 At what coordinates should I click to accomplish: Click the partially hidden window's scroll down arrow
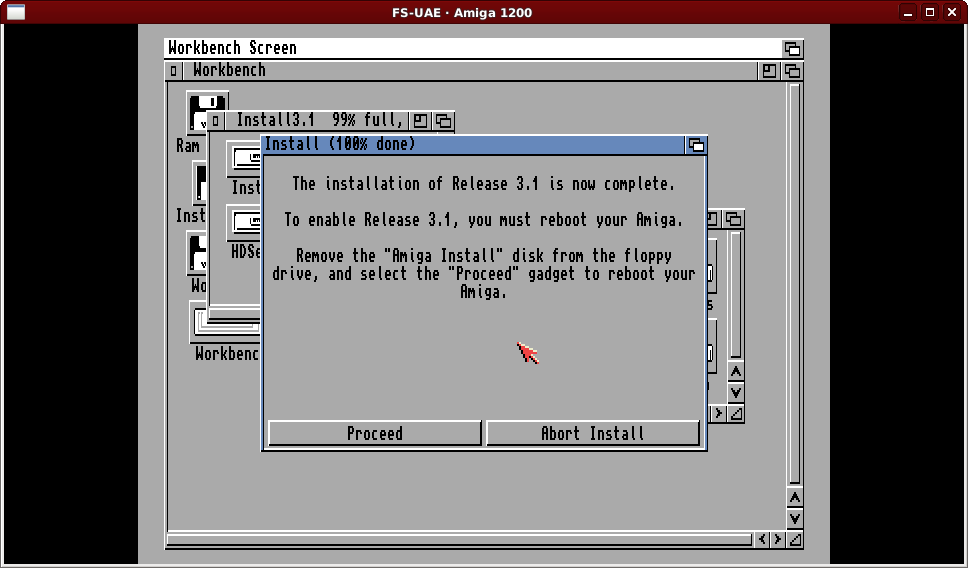point(735,393)
